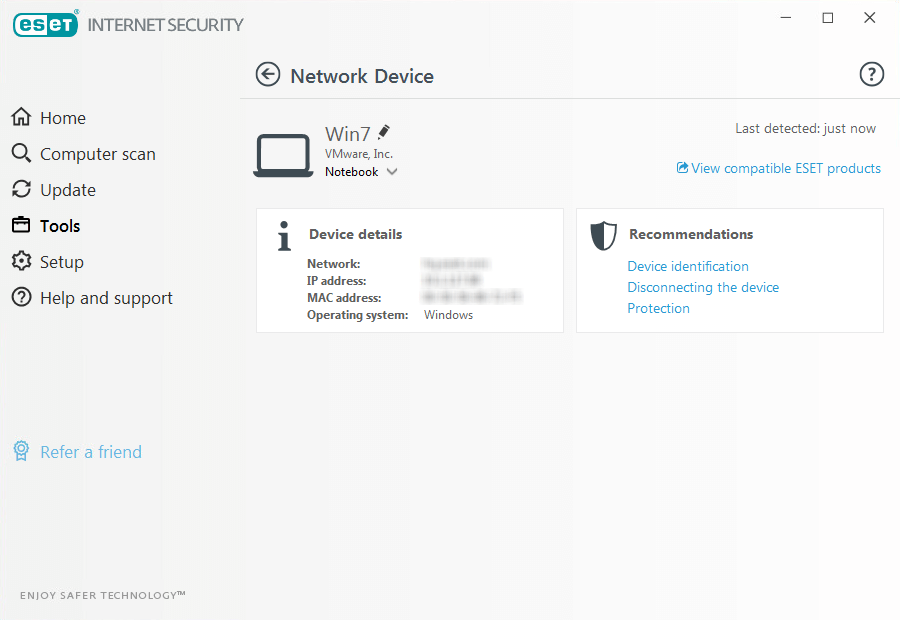Viewport: 900px width, 620px height.
Task: Open the Tools menu section
Action: click(x=60, y=226)
